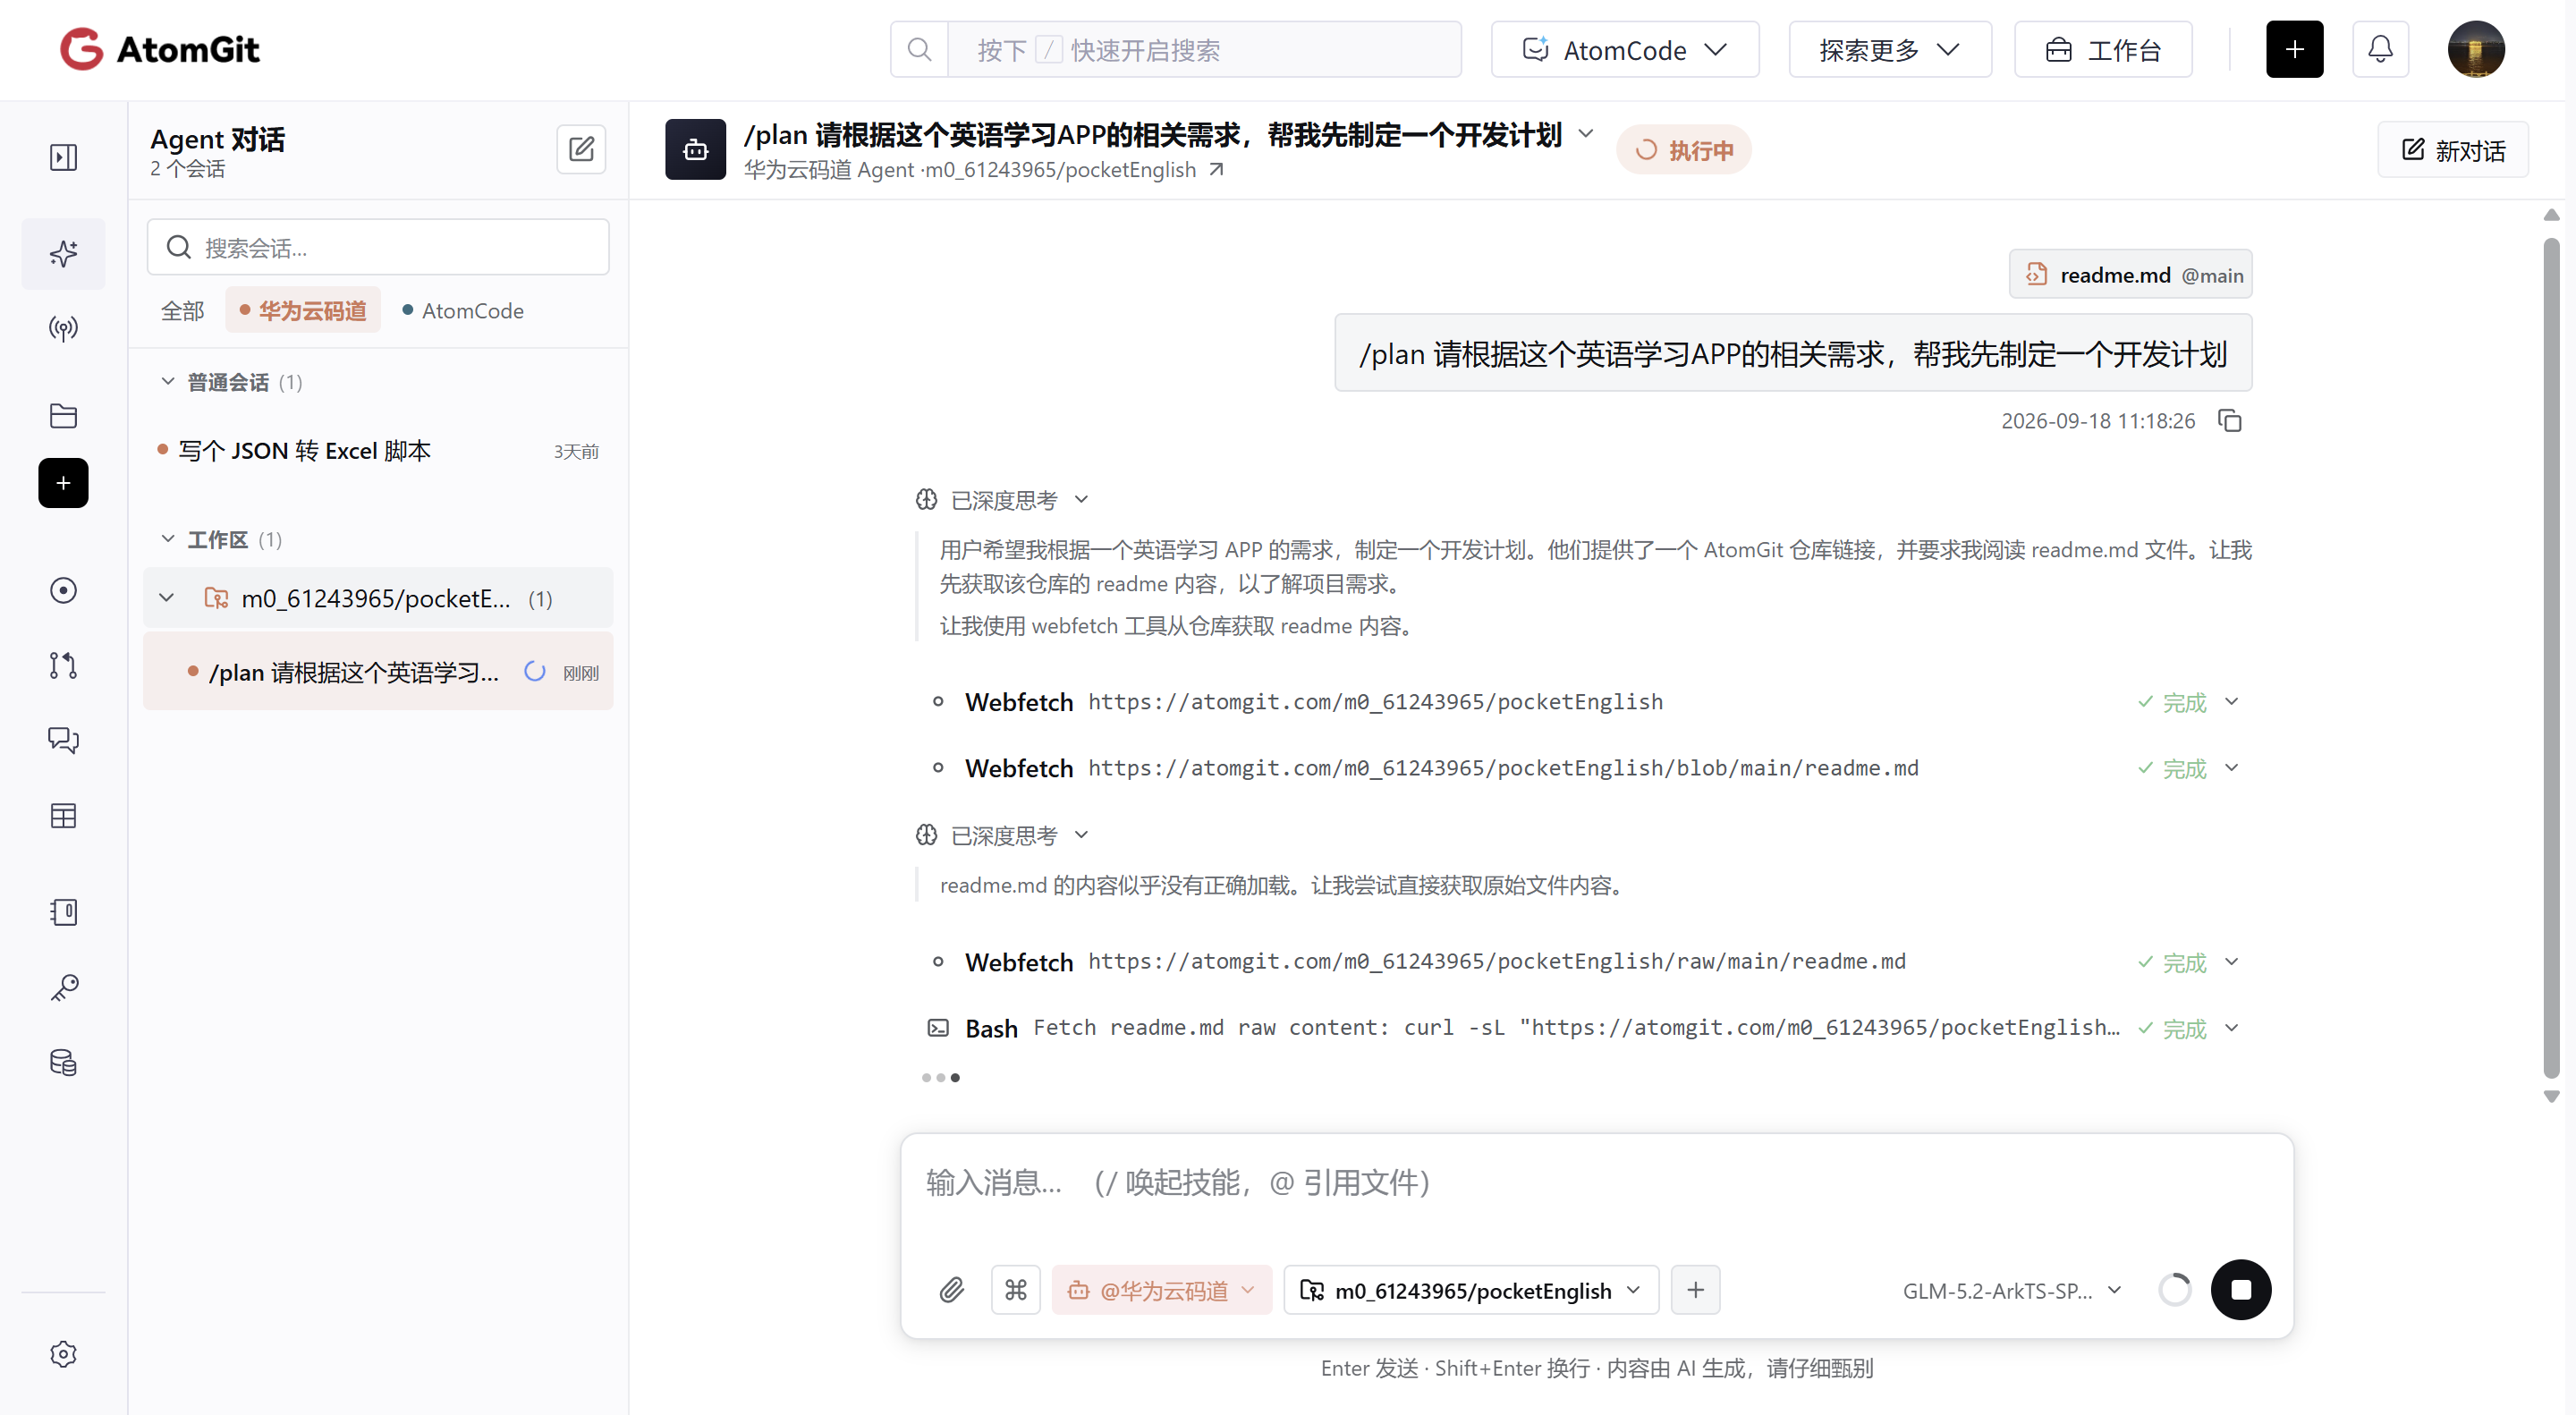
Task: Click the new conversation edit icon
Action: pos(581,150)
